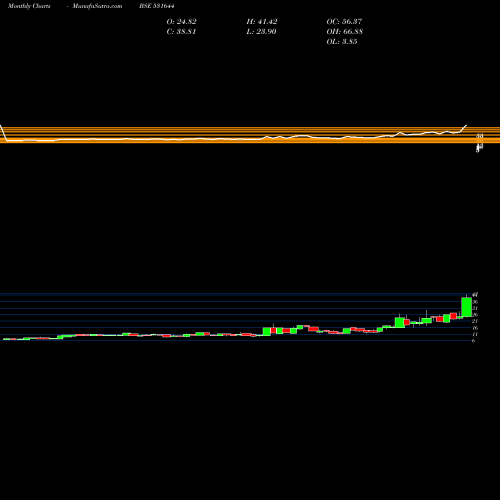Select the low value "L: 23.90"
The height and width of the screenshot is (500, 500).
click(261, 32)
